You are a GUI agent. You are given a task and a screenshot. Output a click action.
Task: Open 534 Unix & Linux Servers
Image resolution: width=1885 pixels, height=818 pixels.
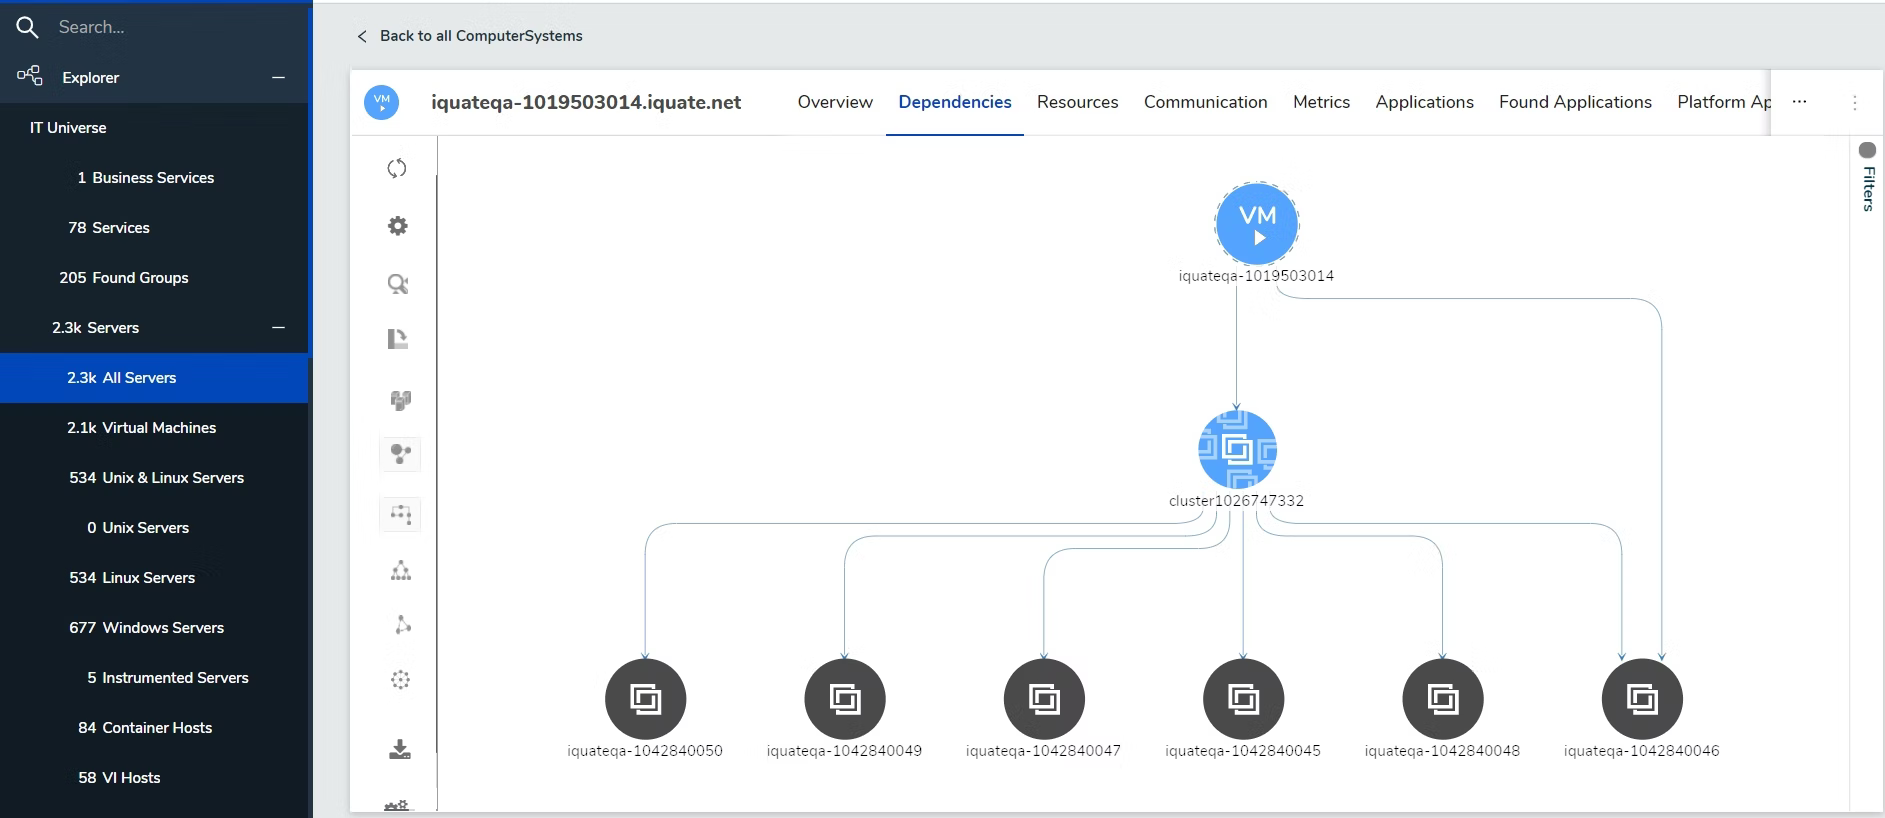(x=155, y=478)
